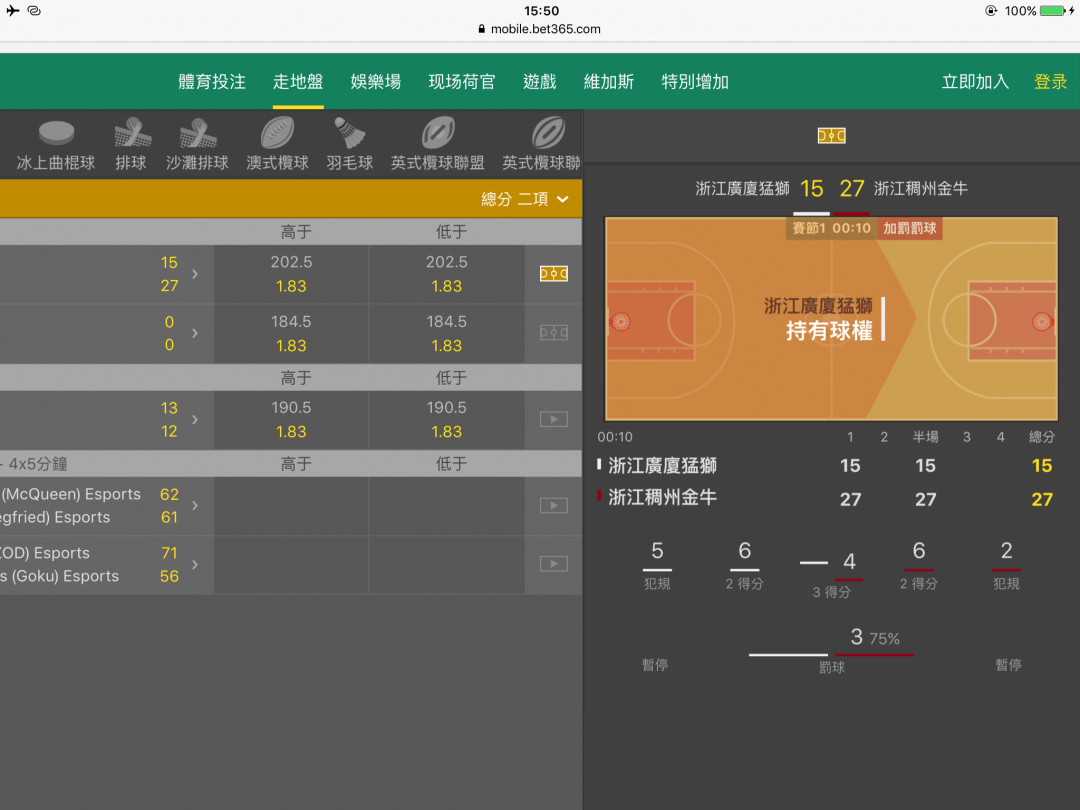
Task: Expand the 71-56 Goku match chevron
Action: tap(196, 565)
